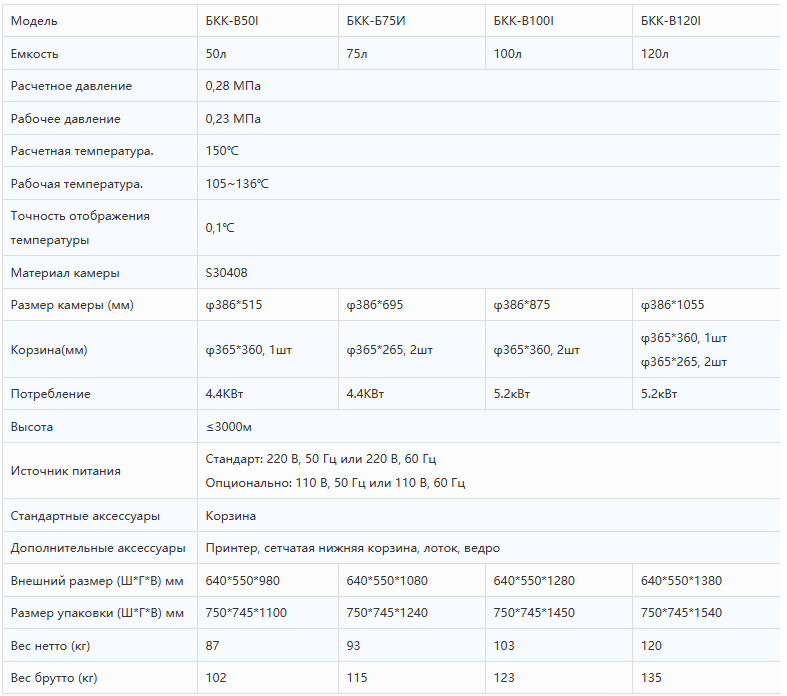Click the φ365*265, 2шт basket cell
This screenshot has height=696, width=787.
click(x=412, y=350)
